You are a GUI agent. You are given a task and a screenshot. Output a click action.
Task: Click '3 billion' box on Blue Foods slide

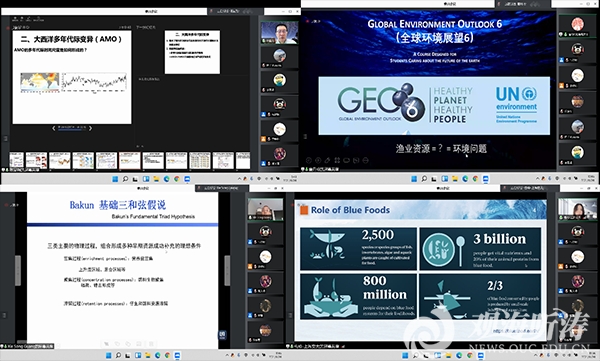[x=480, y=248]
